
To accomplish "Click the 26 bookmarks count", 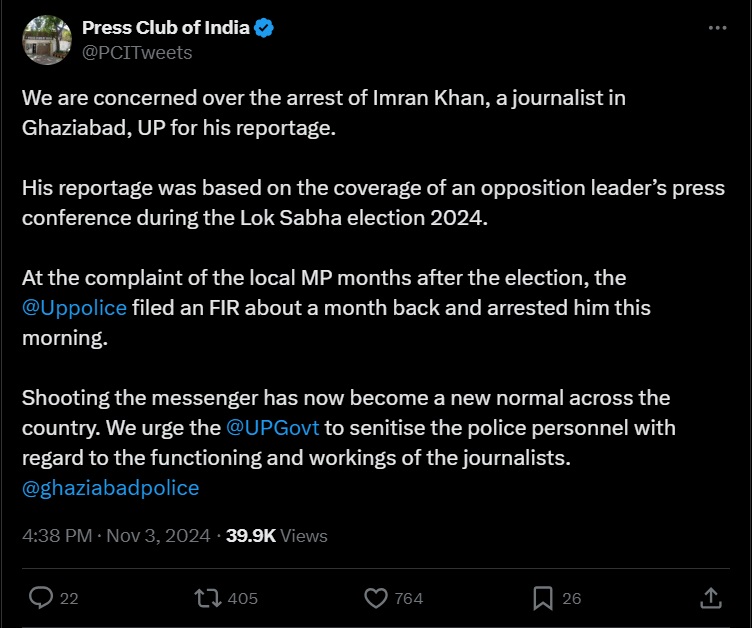I will pos(571,598).
